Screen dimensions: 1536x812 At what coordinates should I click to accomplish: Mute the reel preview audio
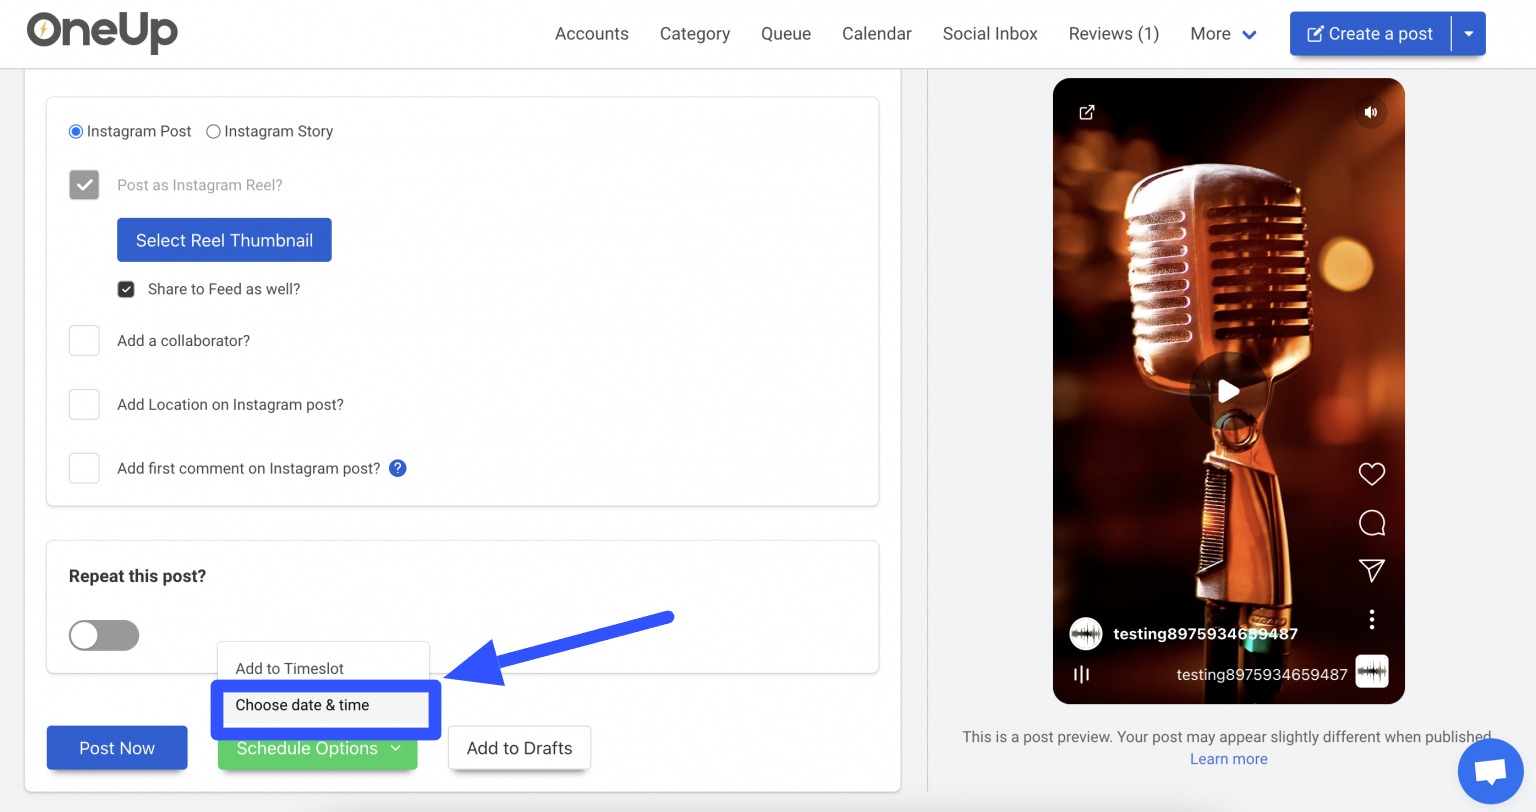(x=1371, y=112)
